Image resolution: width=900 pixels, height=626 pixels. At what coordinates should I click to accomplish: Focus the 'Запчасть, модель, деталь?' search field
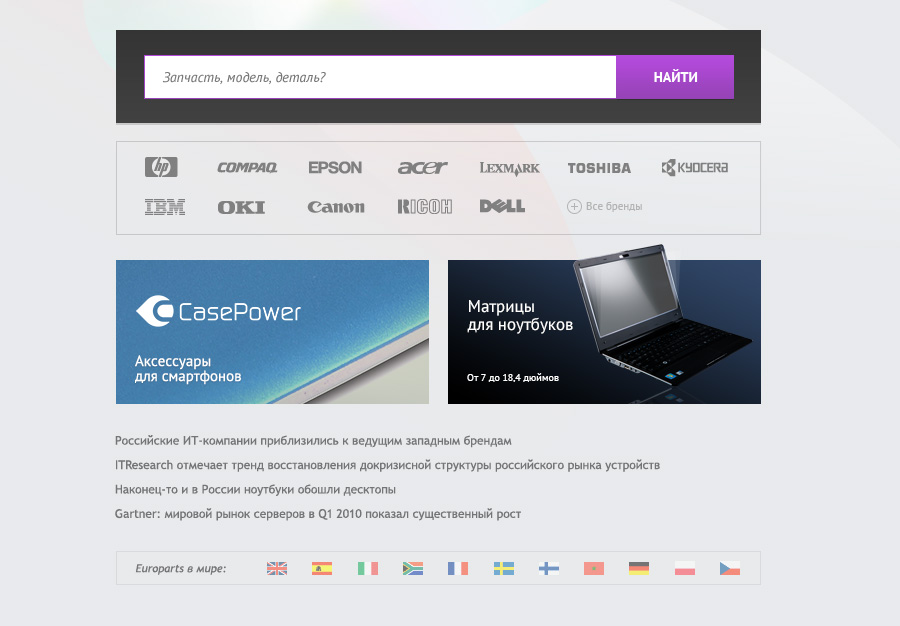[x=380, y=77]
